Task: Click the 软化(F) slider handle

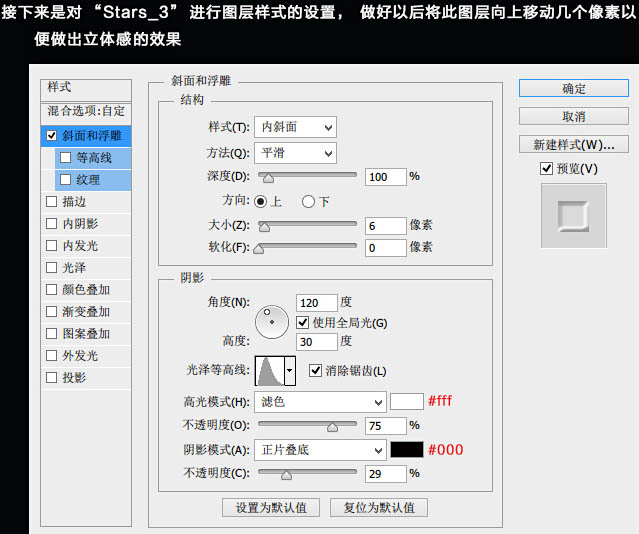Action: click(258, 249)
